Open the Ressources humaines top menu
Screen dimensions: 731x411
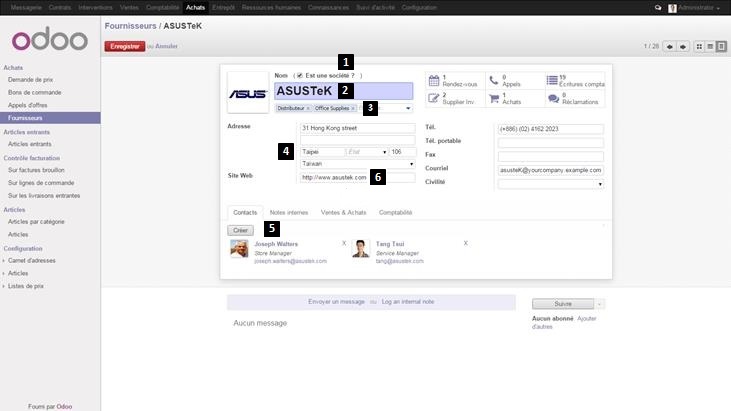(x=271, y=8)
